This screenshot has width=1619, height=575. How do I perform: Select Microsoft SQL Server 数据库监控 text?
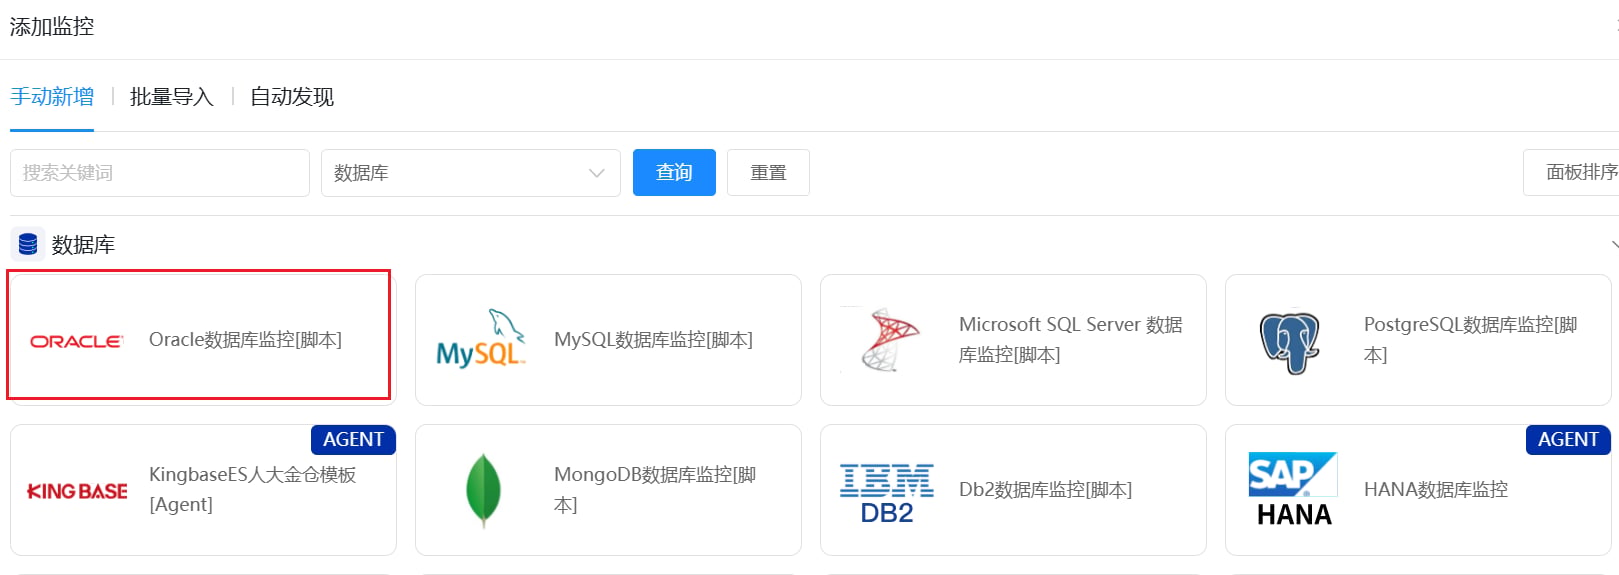(x=1070, y=340)
